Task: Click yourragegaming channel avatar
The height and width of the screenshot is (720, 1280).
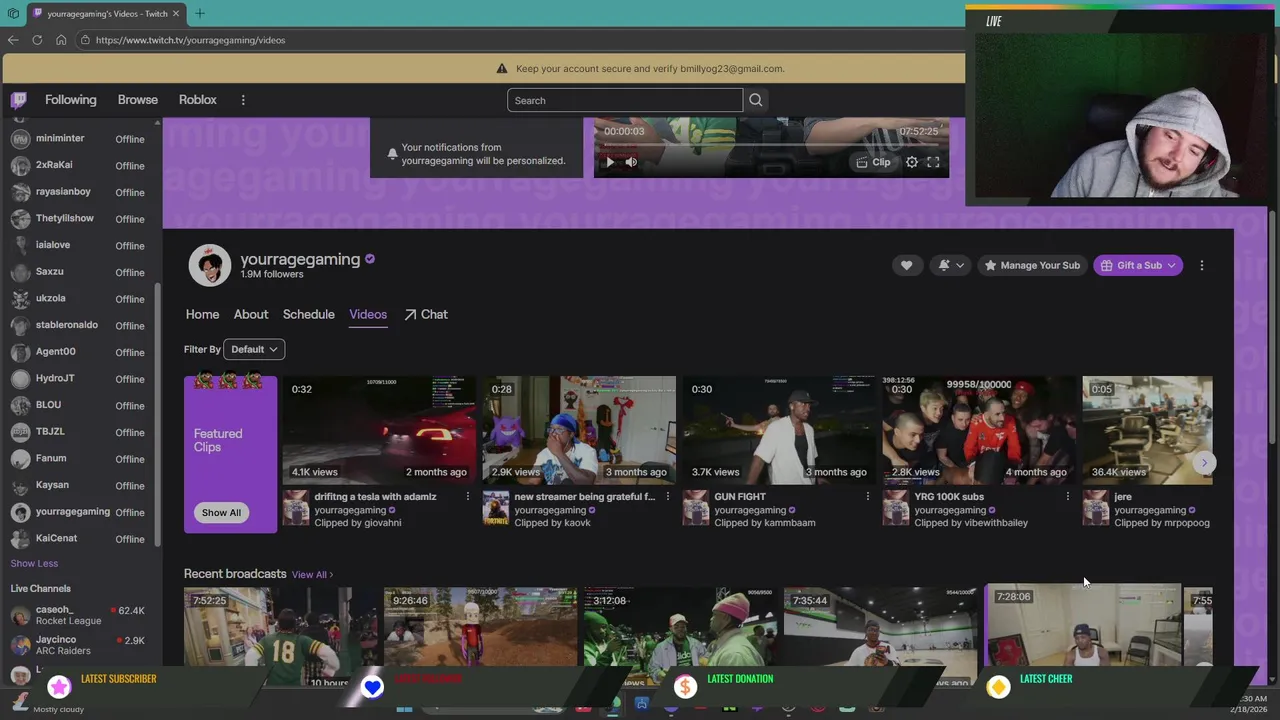Action: [210, 265]
